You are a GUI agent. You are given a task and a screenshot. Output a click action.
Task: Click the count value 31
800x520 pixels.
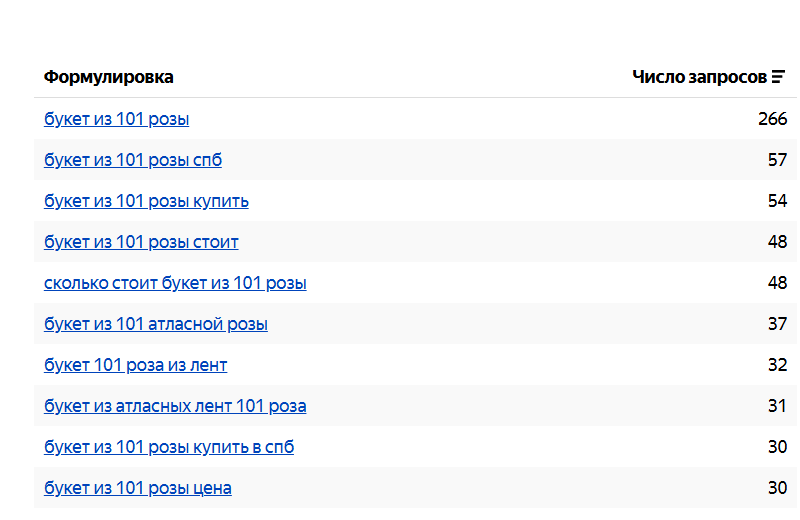[x=777, y=406]
